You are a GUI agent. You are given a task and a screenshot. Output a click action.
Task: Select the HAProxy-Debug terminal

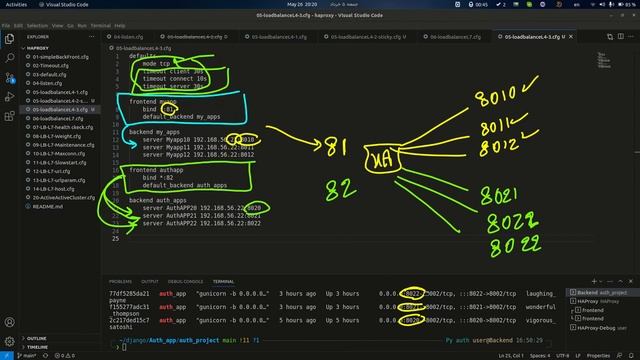click(598, 328)
